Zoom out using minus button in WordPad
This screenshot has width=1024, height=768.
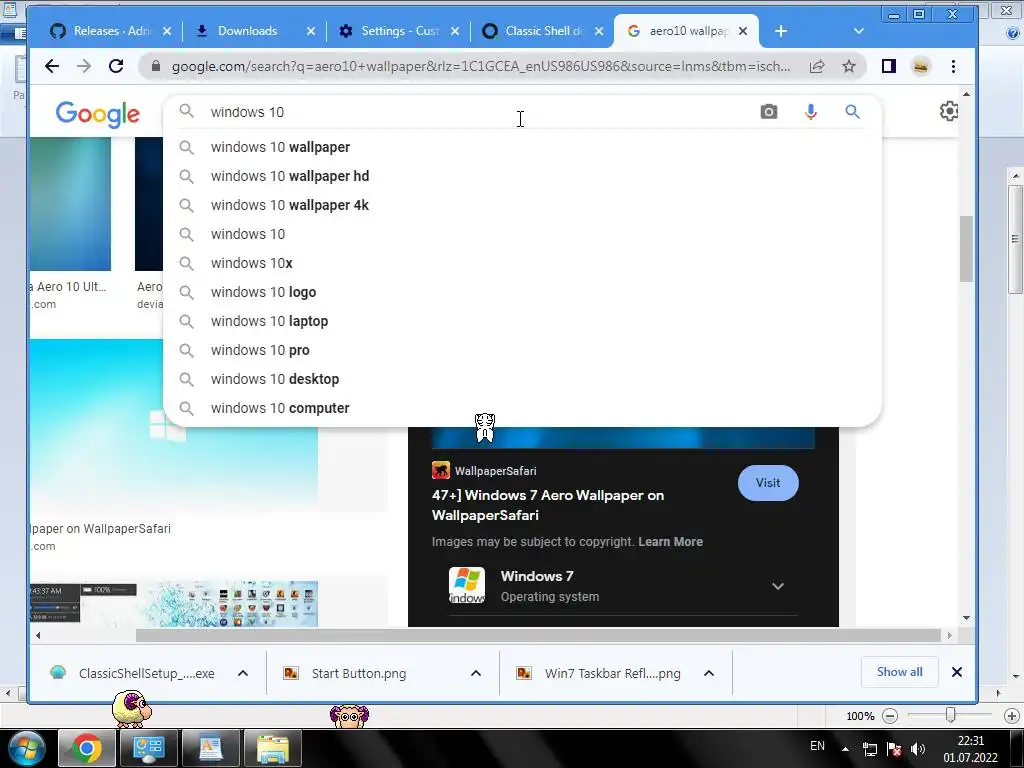click(x=889, y=716)
